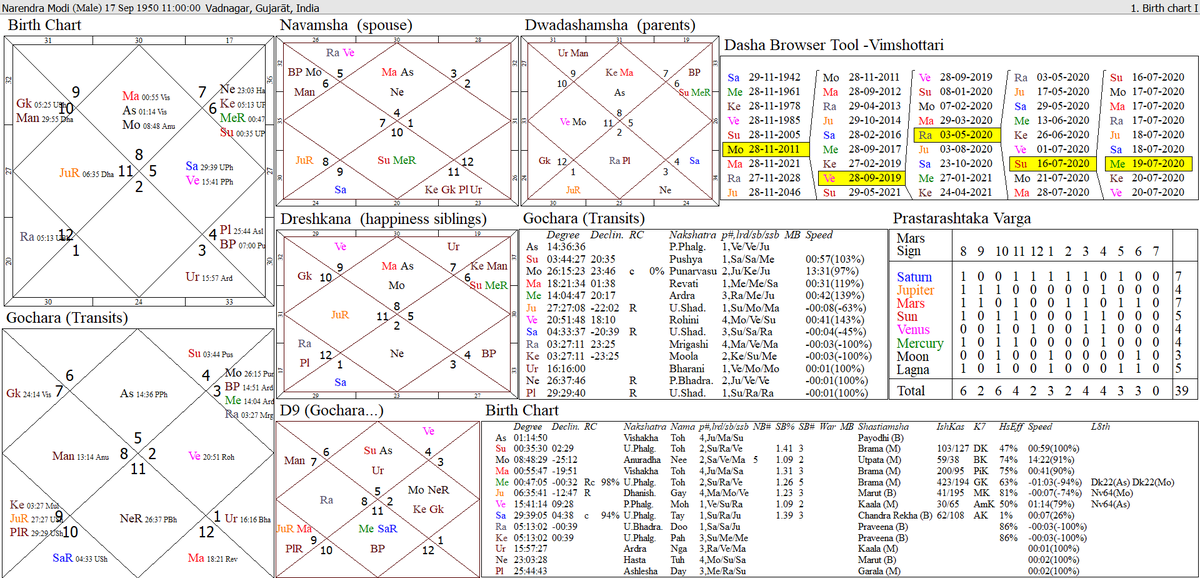Select the highlighted Ve 28-09-2019 antardasha
1200x578 pixels.
(x=861, y=177)
